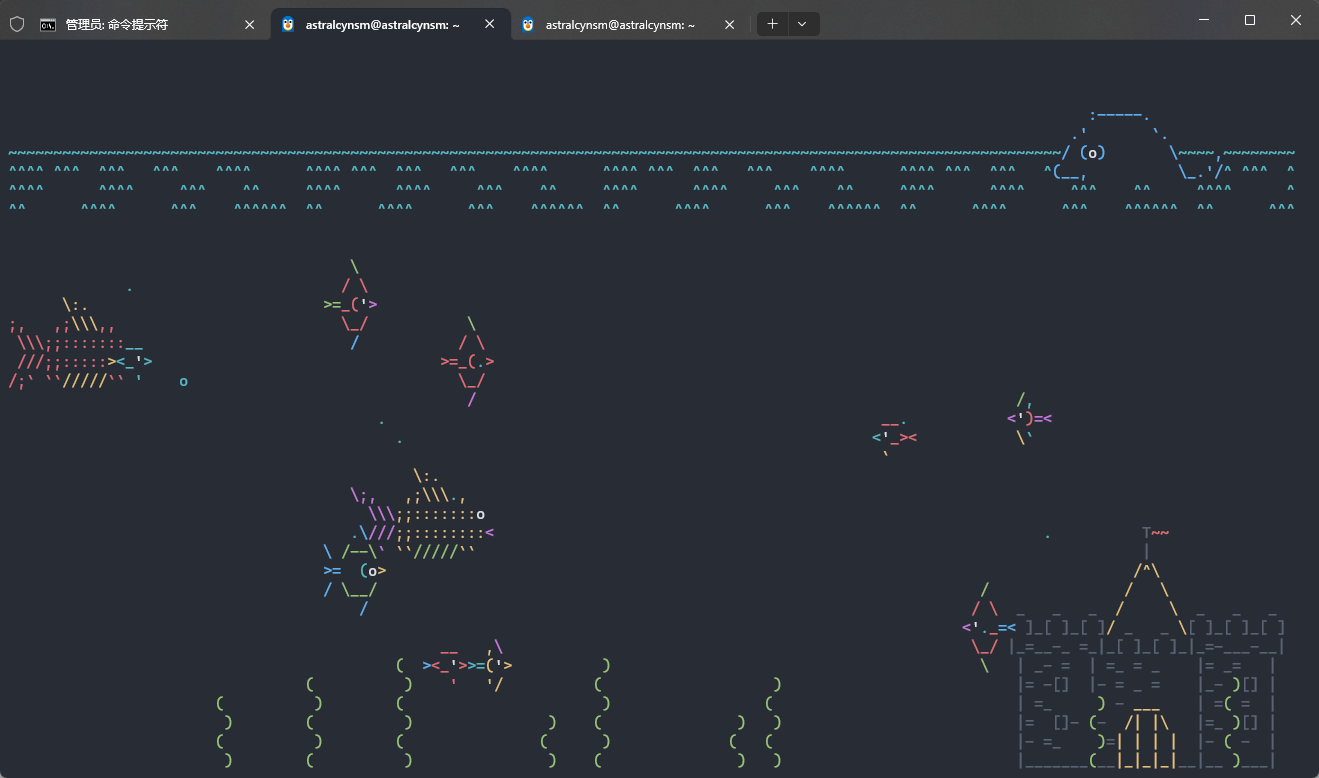The width and height of the screenshot is (1319, 778).
Task: Select the active astralcynsm@astralcynsm tab
Action: [382, 25]
